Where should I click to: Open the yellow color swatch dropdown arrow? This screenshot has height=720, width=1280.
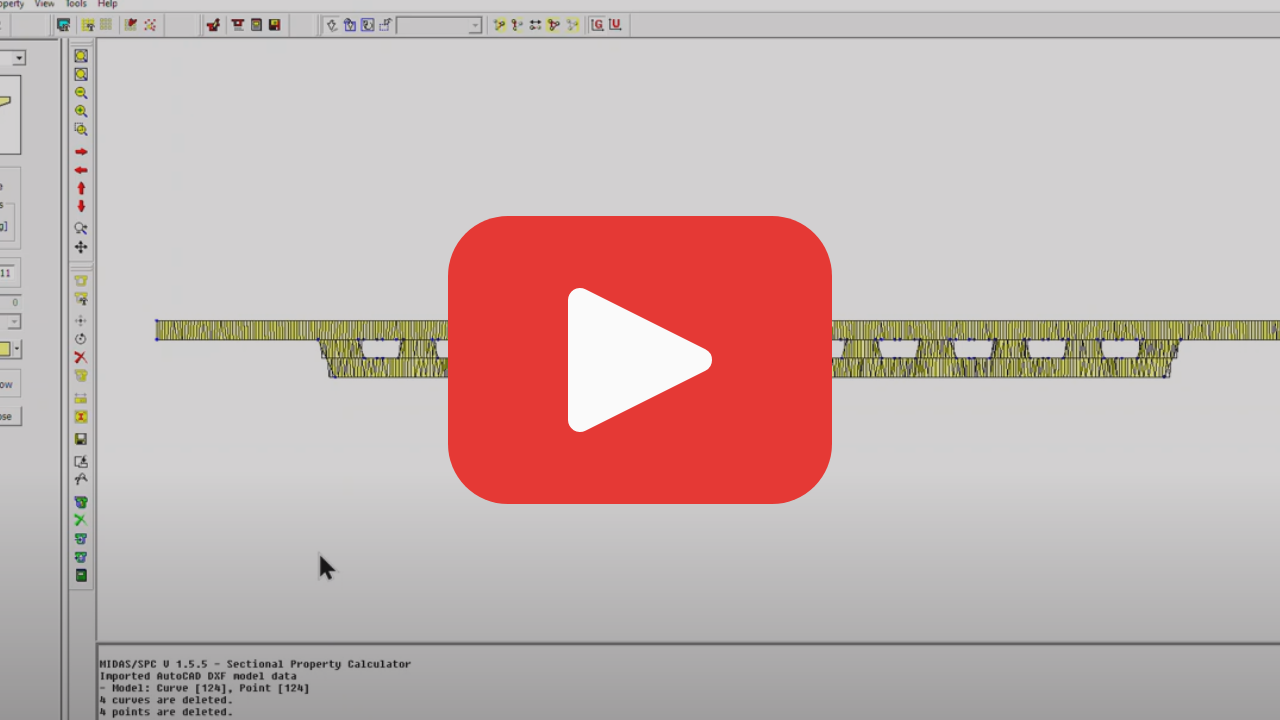tap(18, 349)
